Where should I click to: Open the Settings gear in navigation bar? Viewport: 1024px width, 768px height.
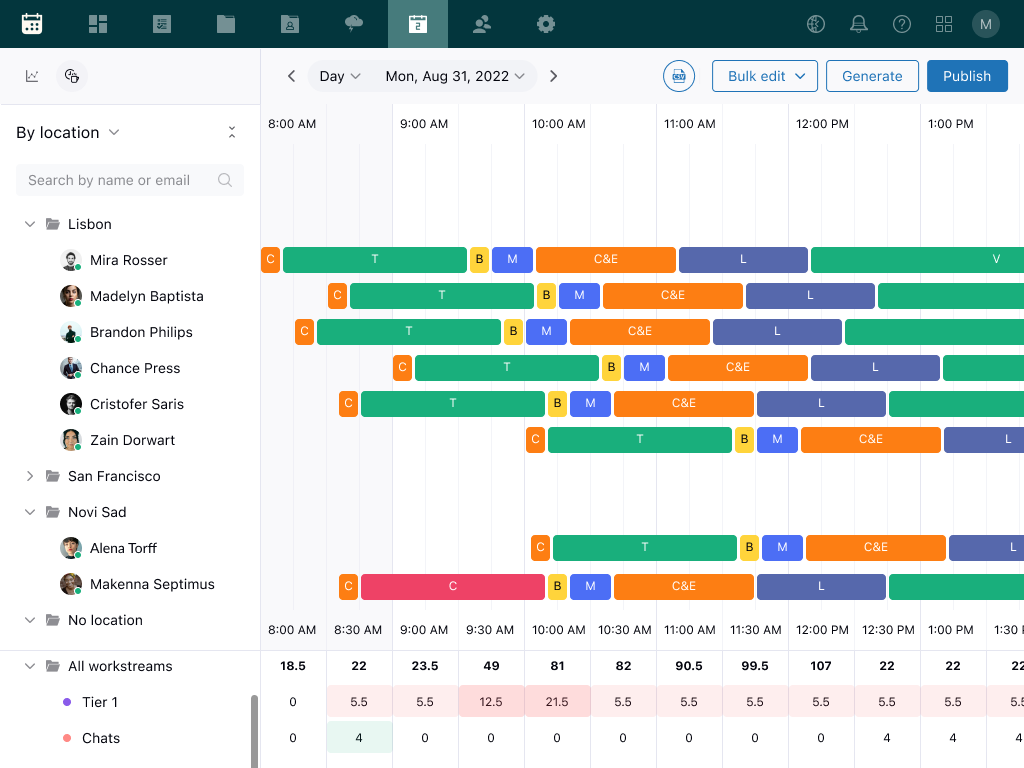(545, 23)
